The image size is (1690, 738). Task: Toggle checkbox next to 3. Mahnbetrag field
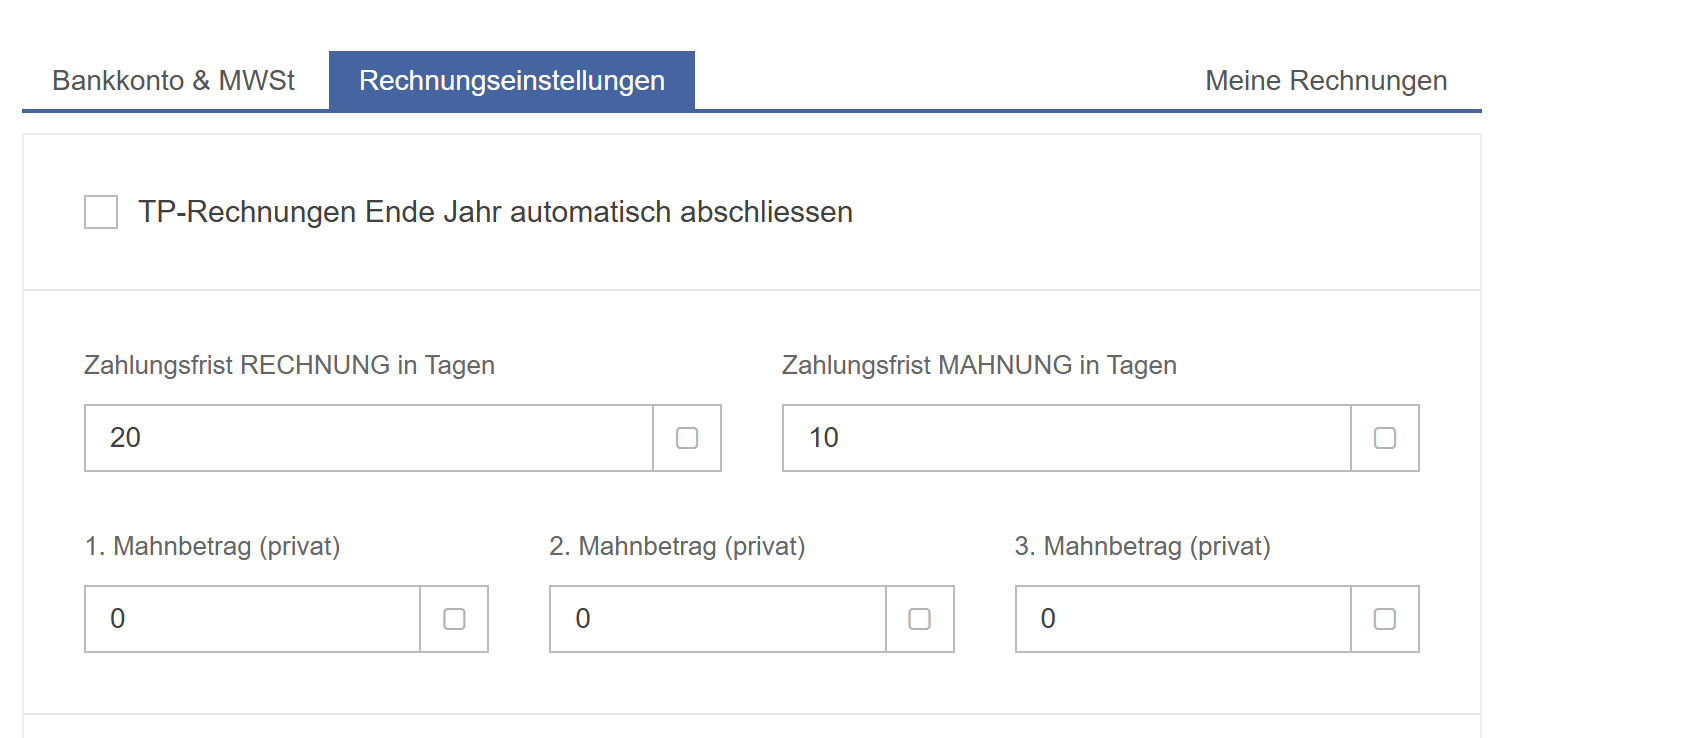tap(1385, 619)
